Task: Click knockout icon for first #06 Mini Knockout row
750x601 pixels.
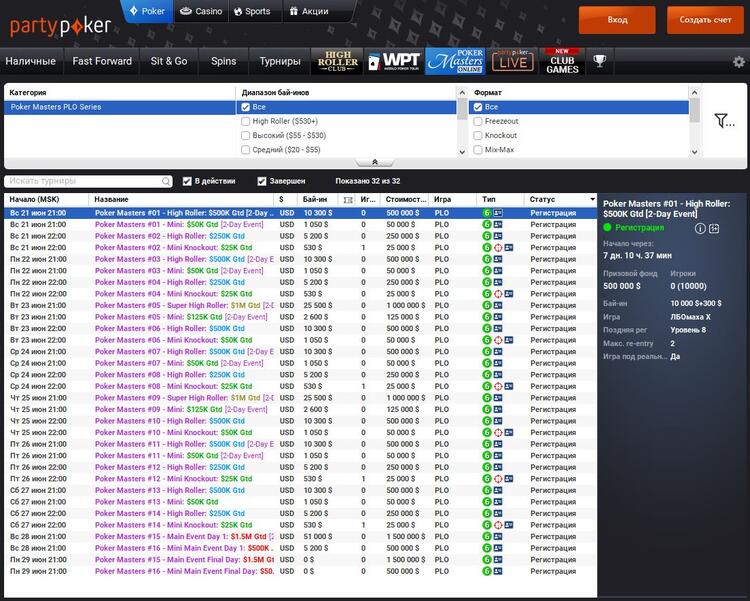Action: (498, 340)
